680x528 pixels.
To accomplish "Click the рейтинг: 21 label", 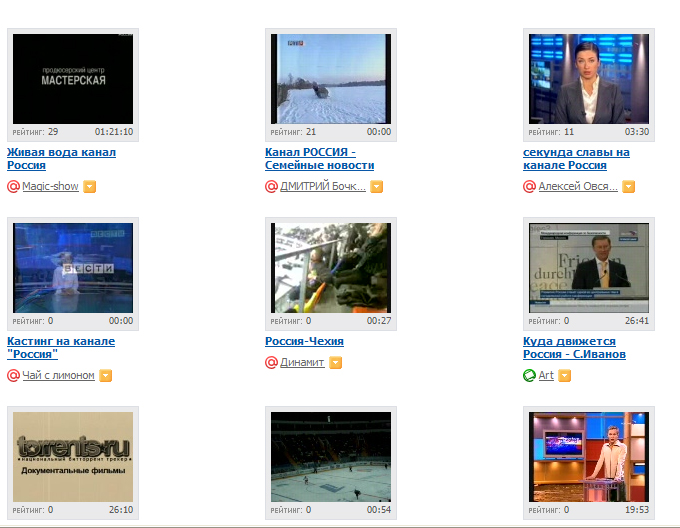I will tap(293, 132).
